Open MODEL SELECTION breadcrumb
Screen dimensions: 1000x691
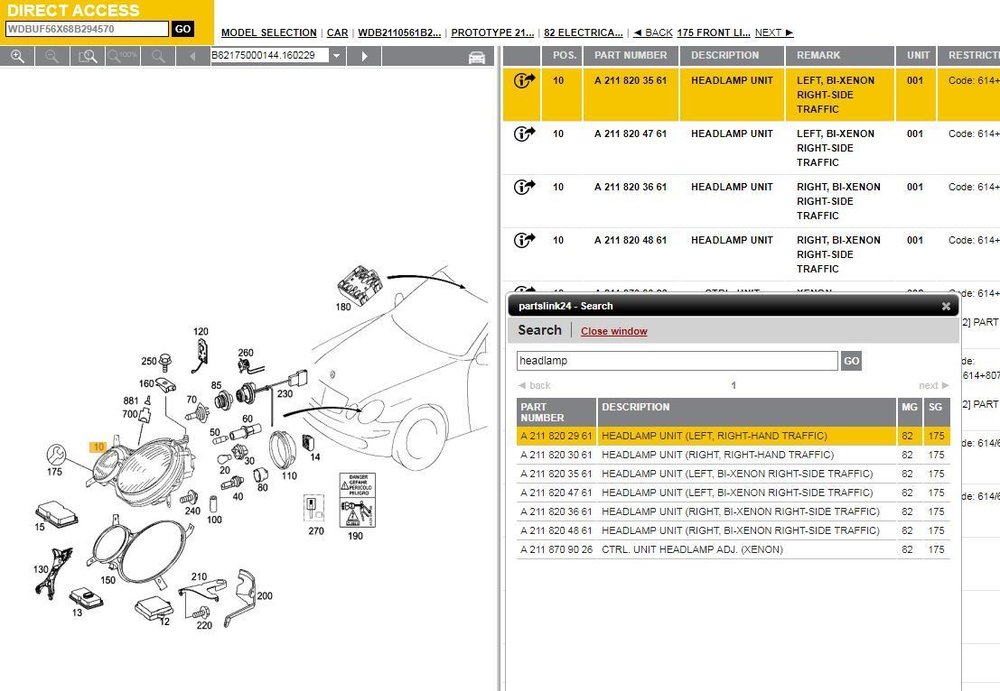click(268, 33)
